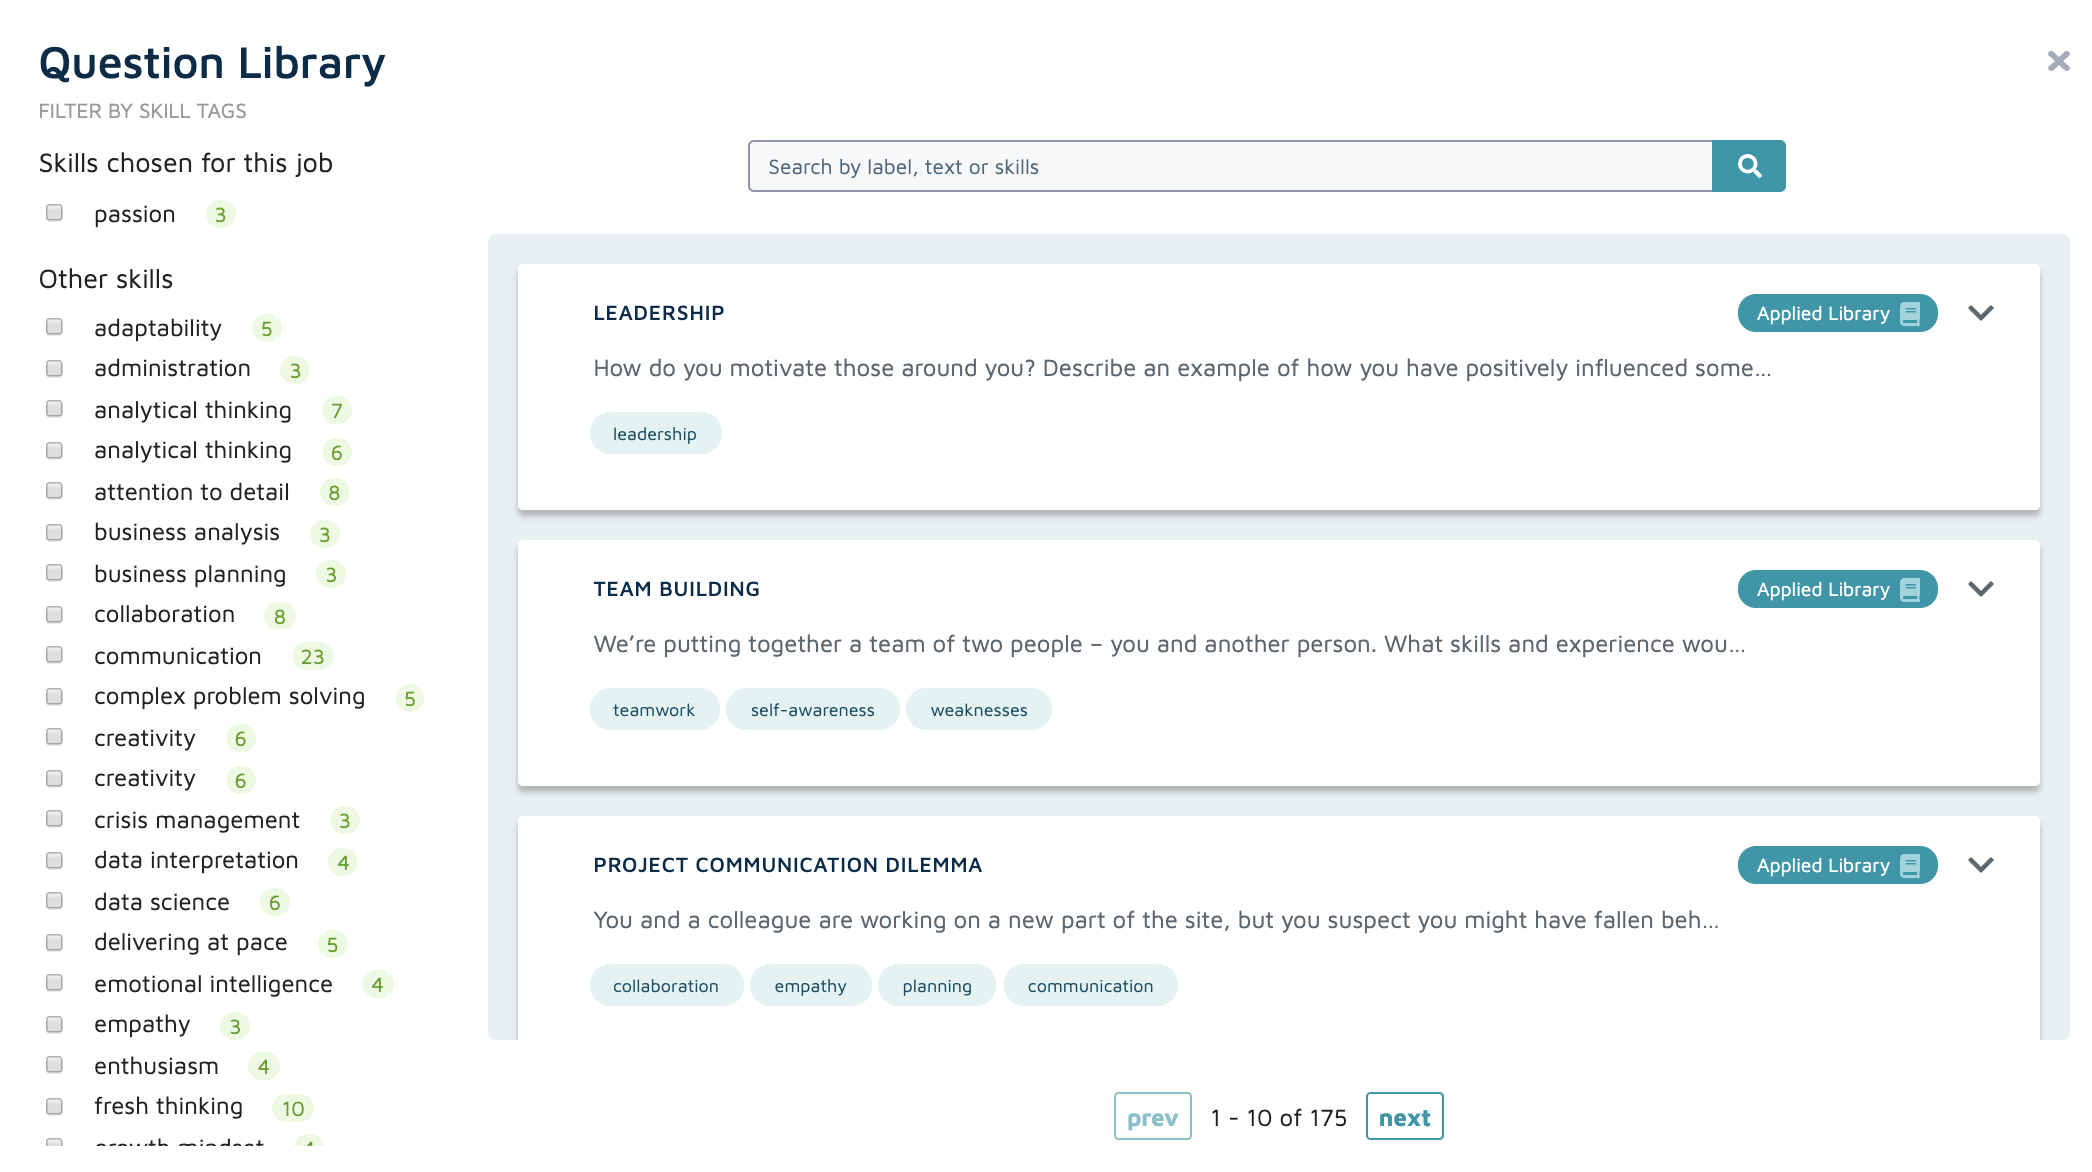
Task: Click book icon on Project Communication Dilemma badge
Action: pos(1910,866)
